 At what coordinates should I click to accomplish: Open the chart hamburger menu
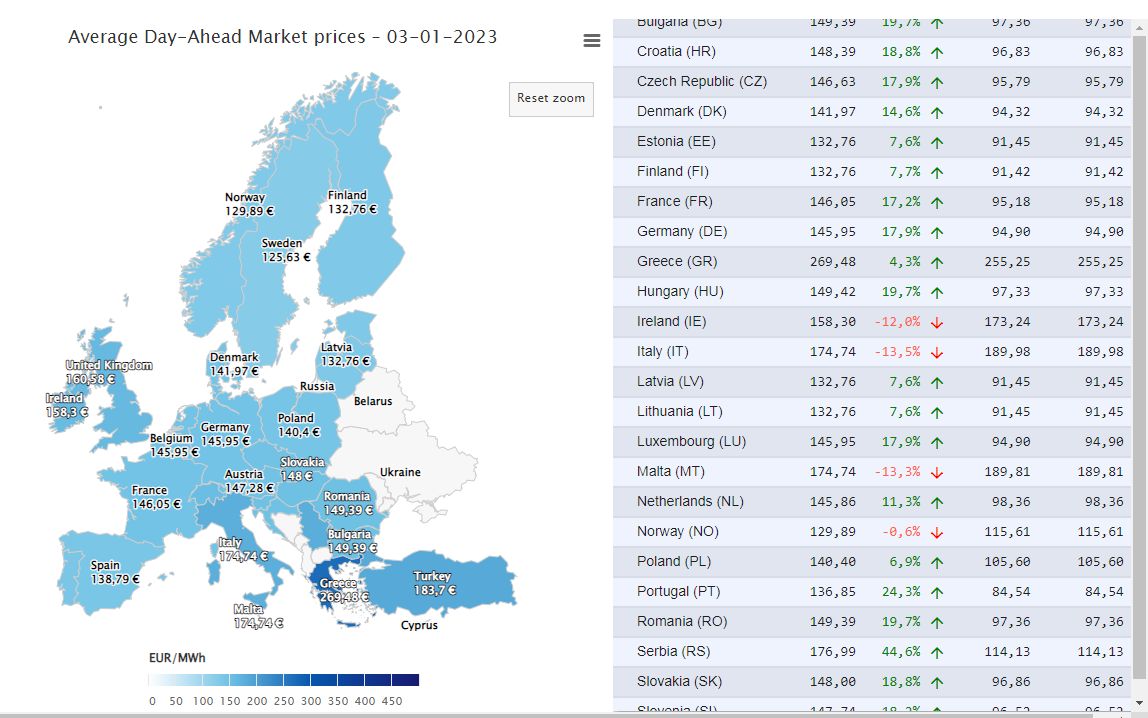point(592,41)
